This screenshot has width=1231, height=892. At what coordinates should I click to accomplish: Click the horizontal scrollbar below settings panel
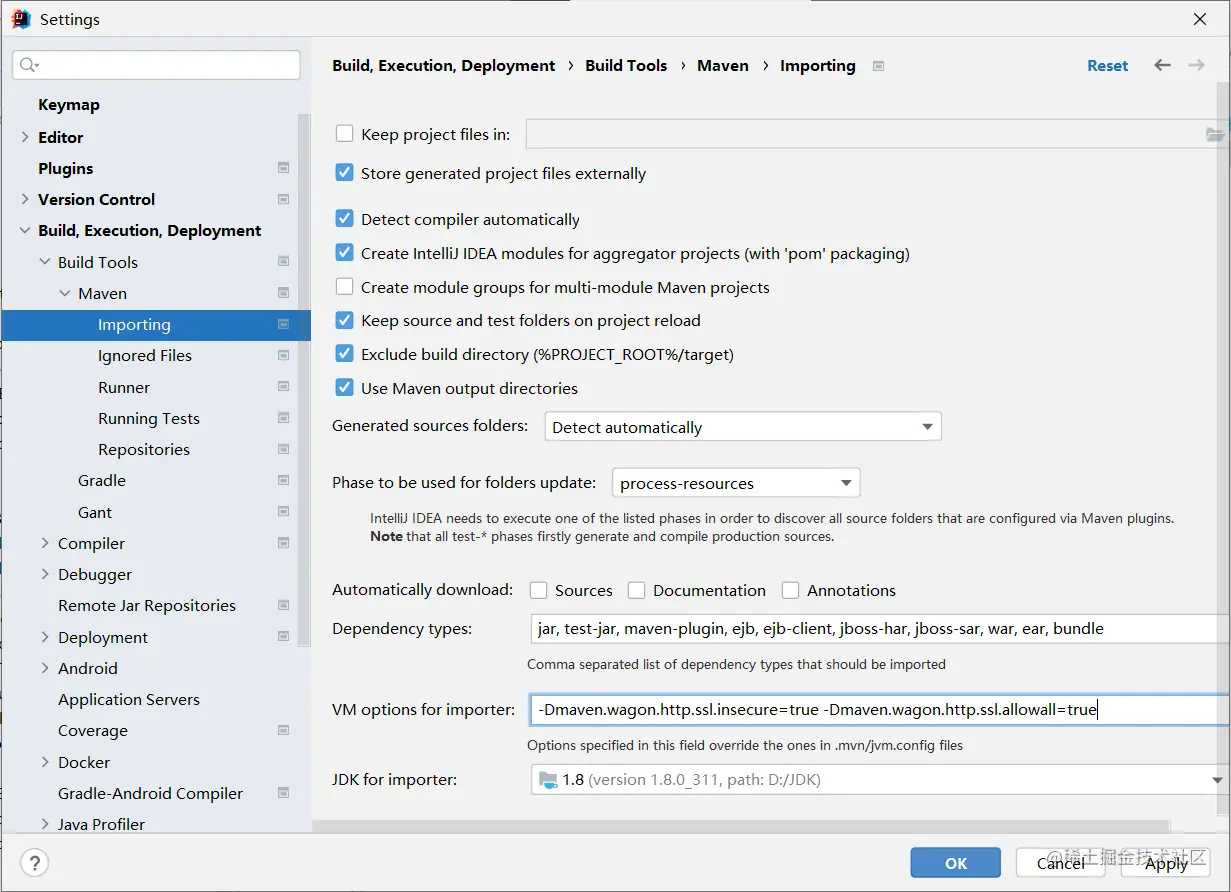point(741,827)
